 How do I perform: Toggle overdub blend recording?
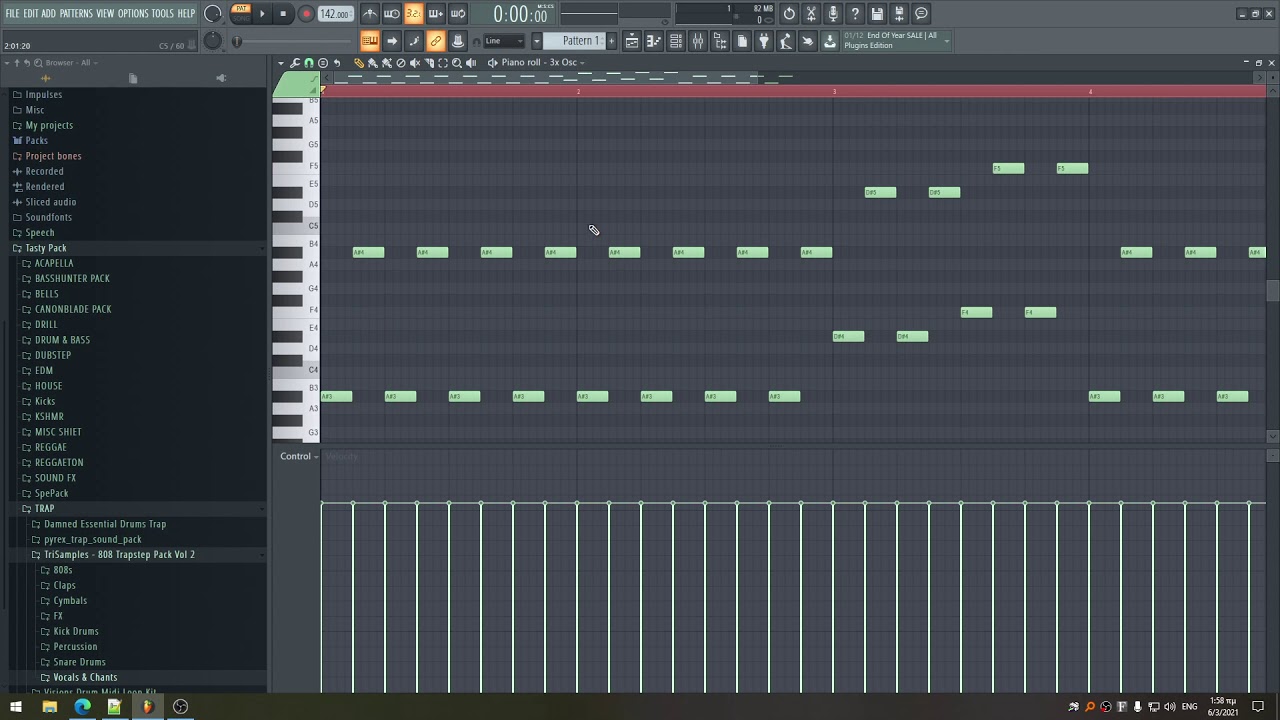click(435, 14)
